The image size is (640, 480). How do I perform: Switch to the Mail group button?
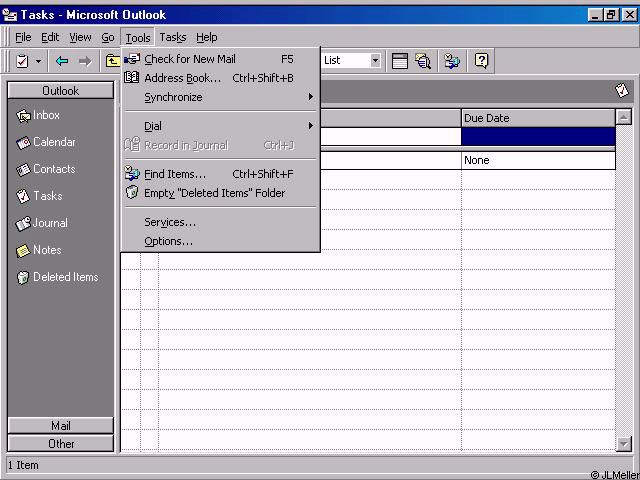point(61,425)
